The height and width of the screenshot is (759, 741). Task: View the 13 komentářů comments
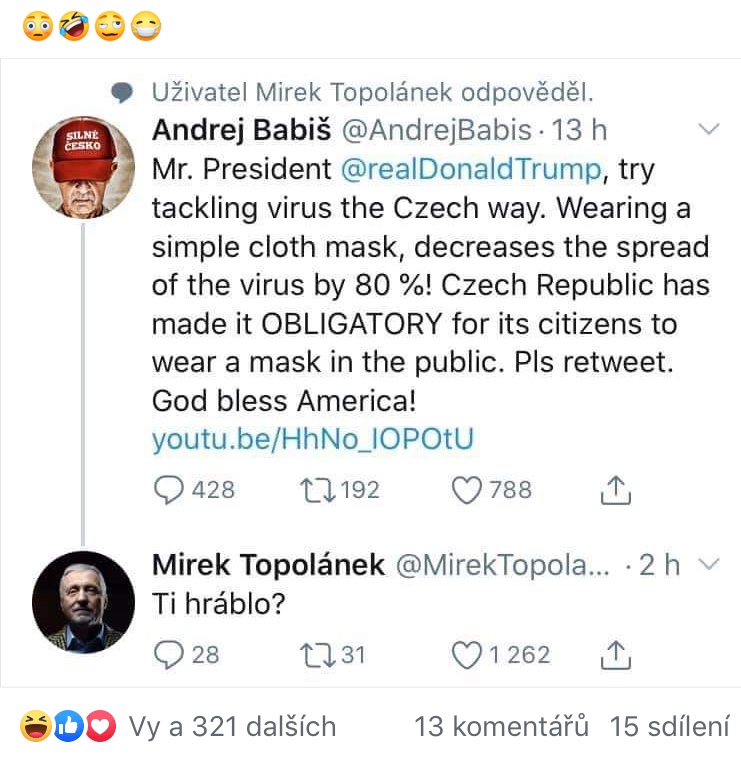click(x=501, y=727)
